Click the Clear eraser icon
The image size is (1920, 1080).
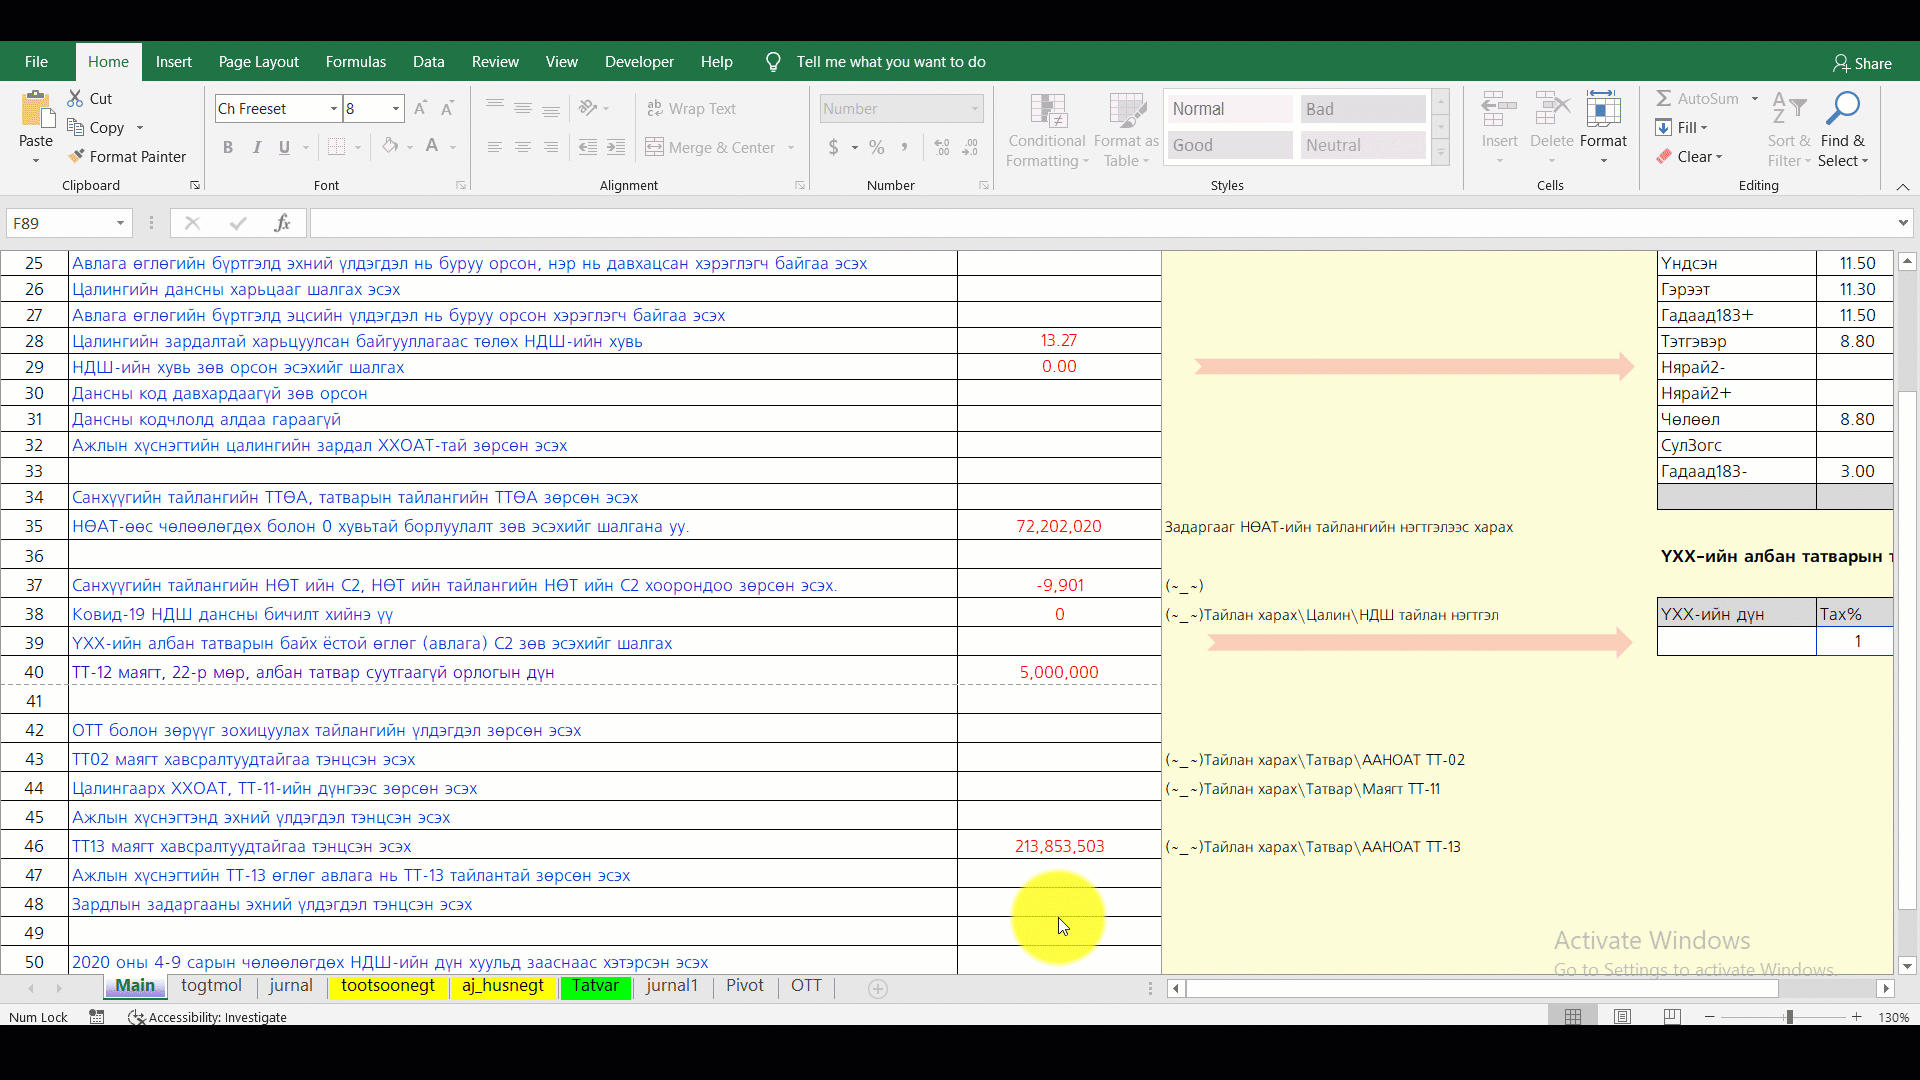coord(1663,156)
